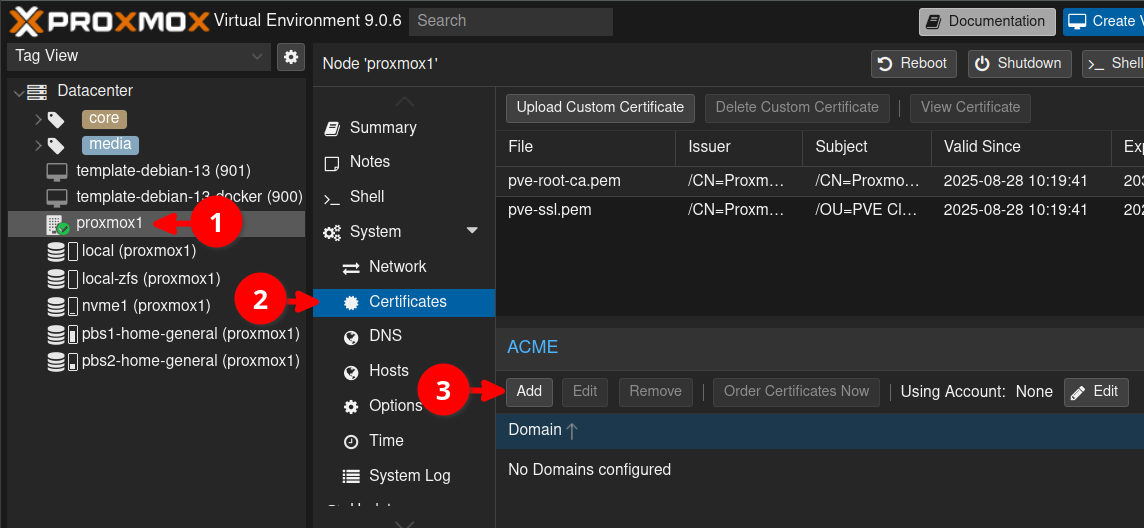Viewport: 1144px width, 528px height.
Task: Click the System gears icon
Action: point(332,233)
